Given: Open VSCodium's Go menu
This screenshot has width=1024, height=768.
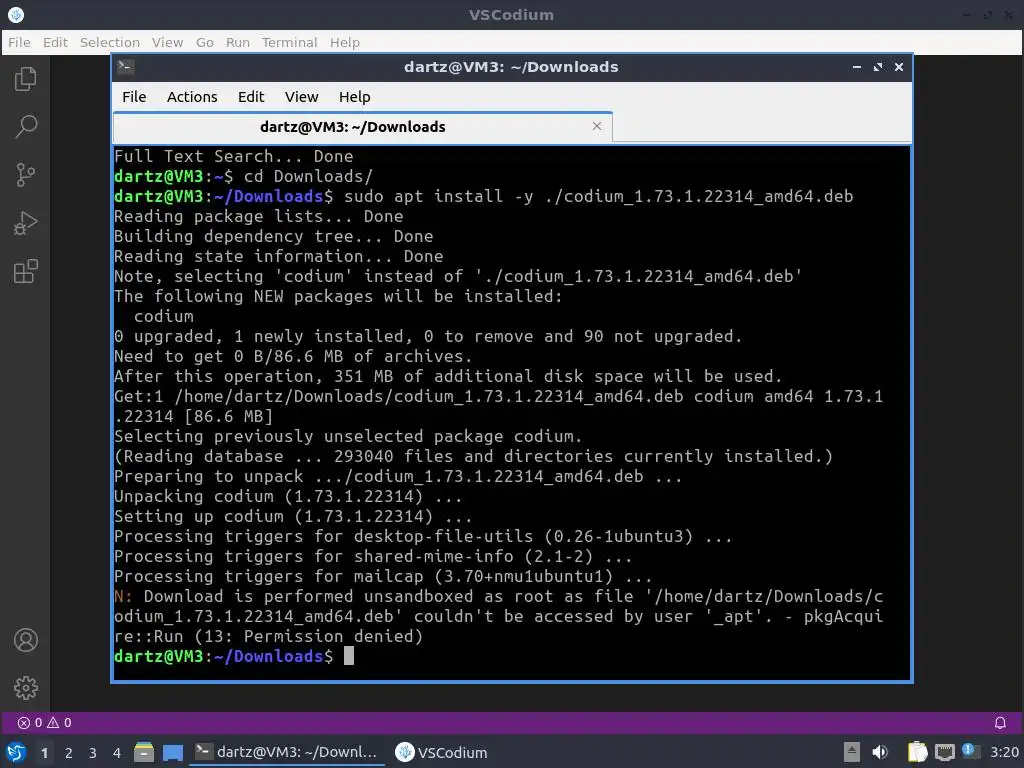Looking at the screenshot, I should pos(204,42).
